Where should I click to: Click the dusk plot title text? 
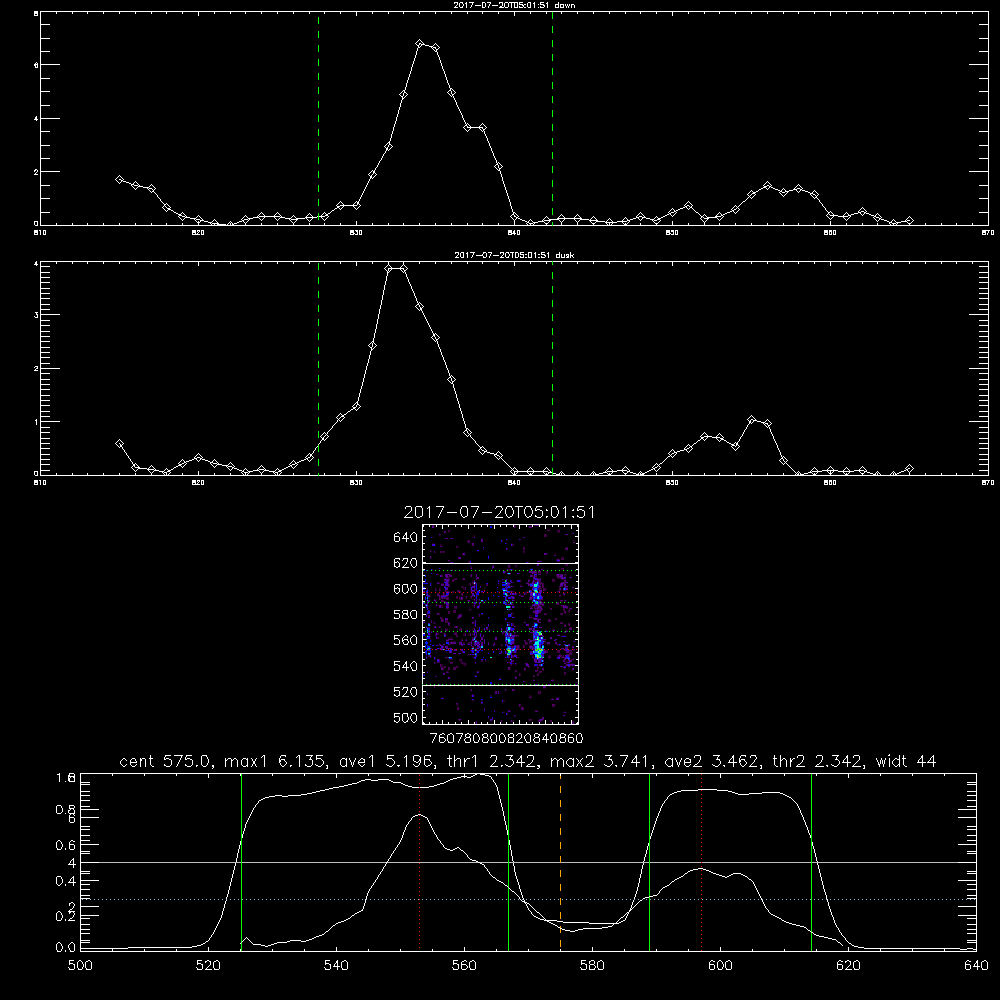514,255
